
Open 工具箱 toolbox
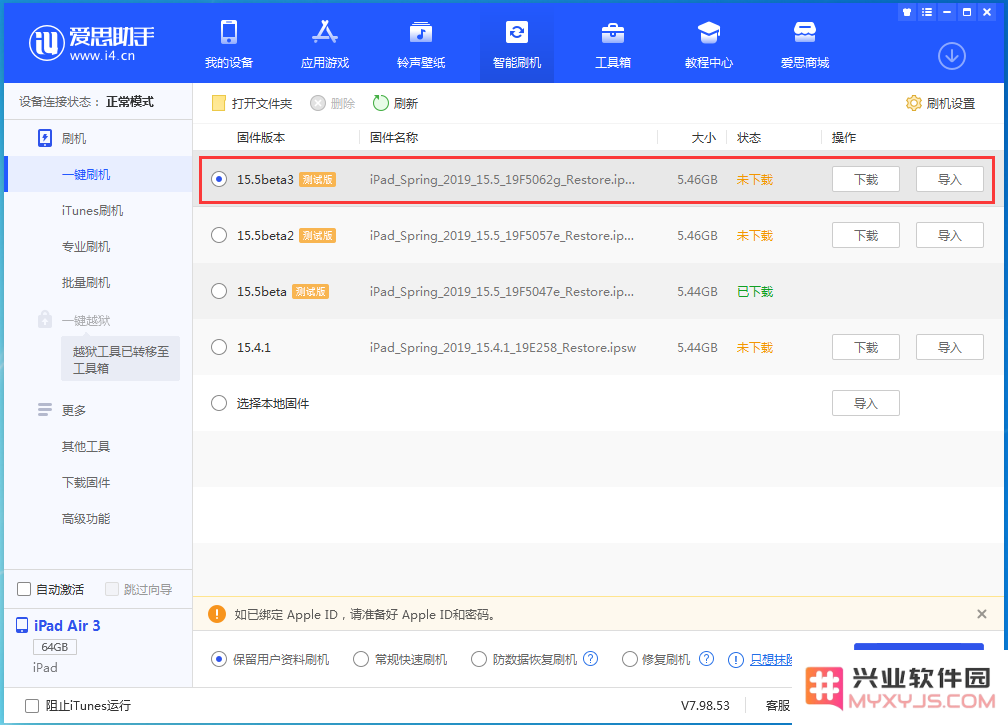pos(613,44)
